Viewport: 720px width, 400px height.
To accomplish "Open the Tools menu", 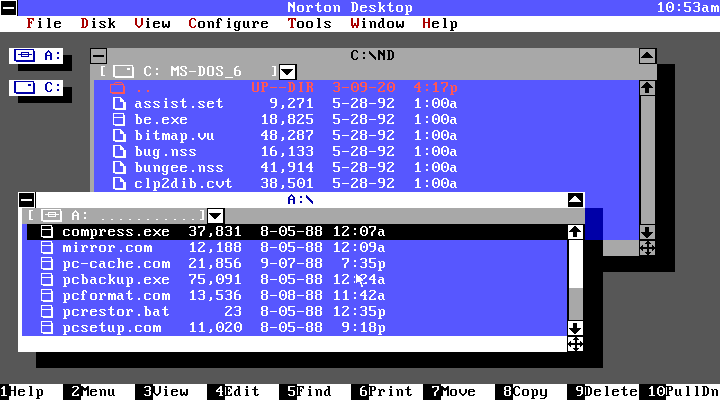I will 309,23.
